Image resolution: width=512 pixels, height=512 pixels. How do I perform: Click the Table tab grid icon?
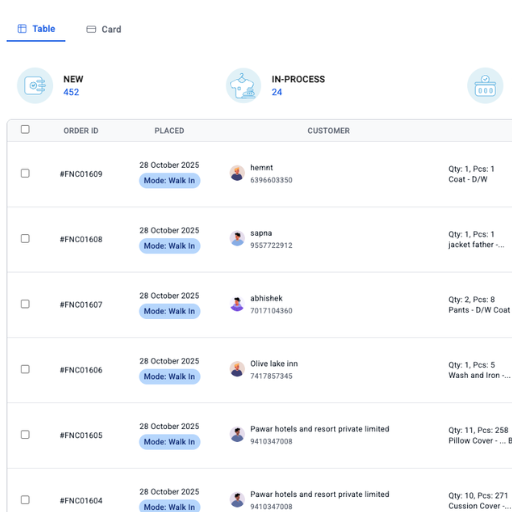[22, 29]
